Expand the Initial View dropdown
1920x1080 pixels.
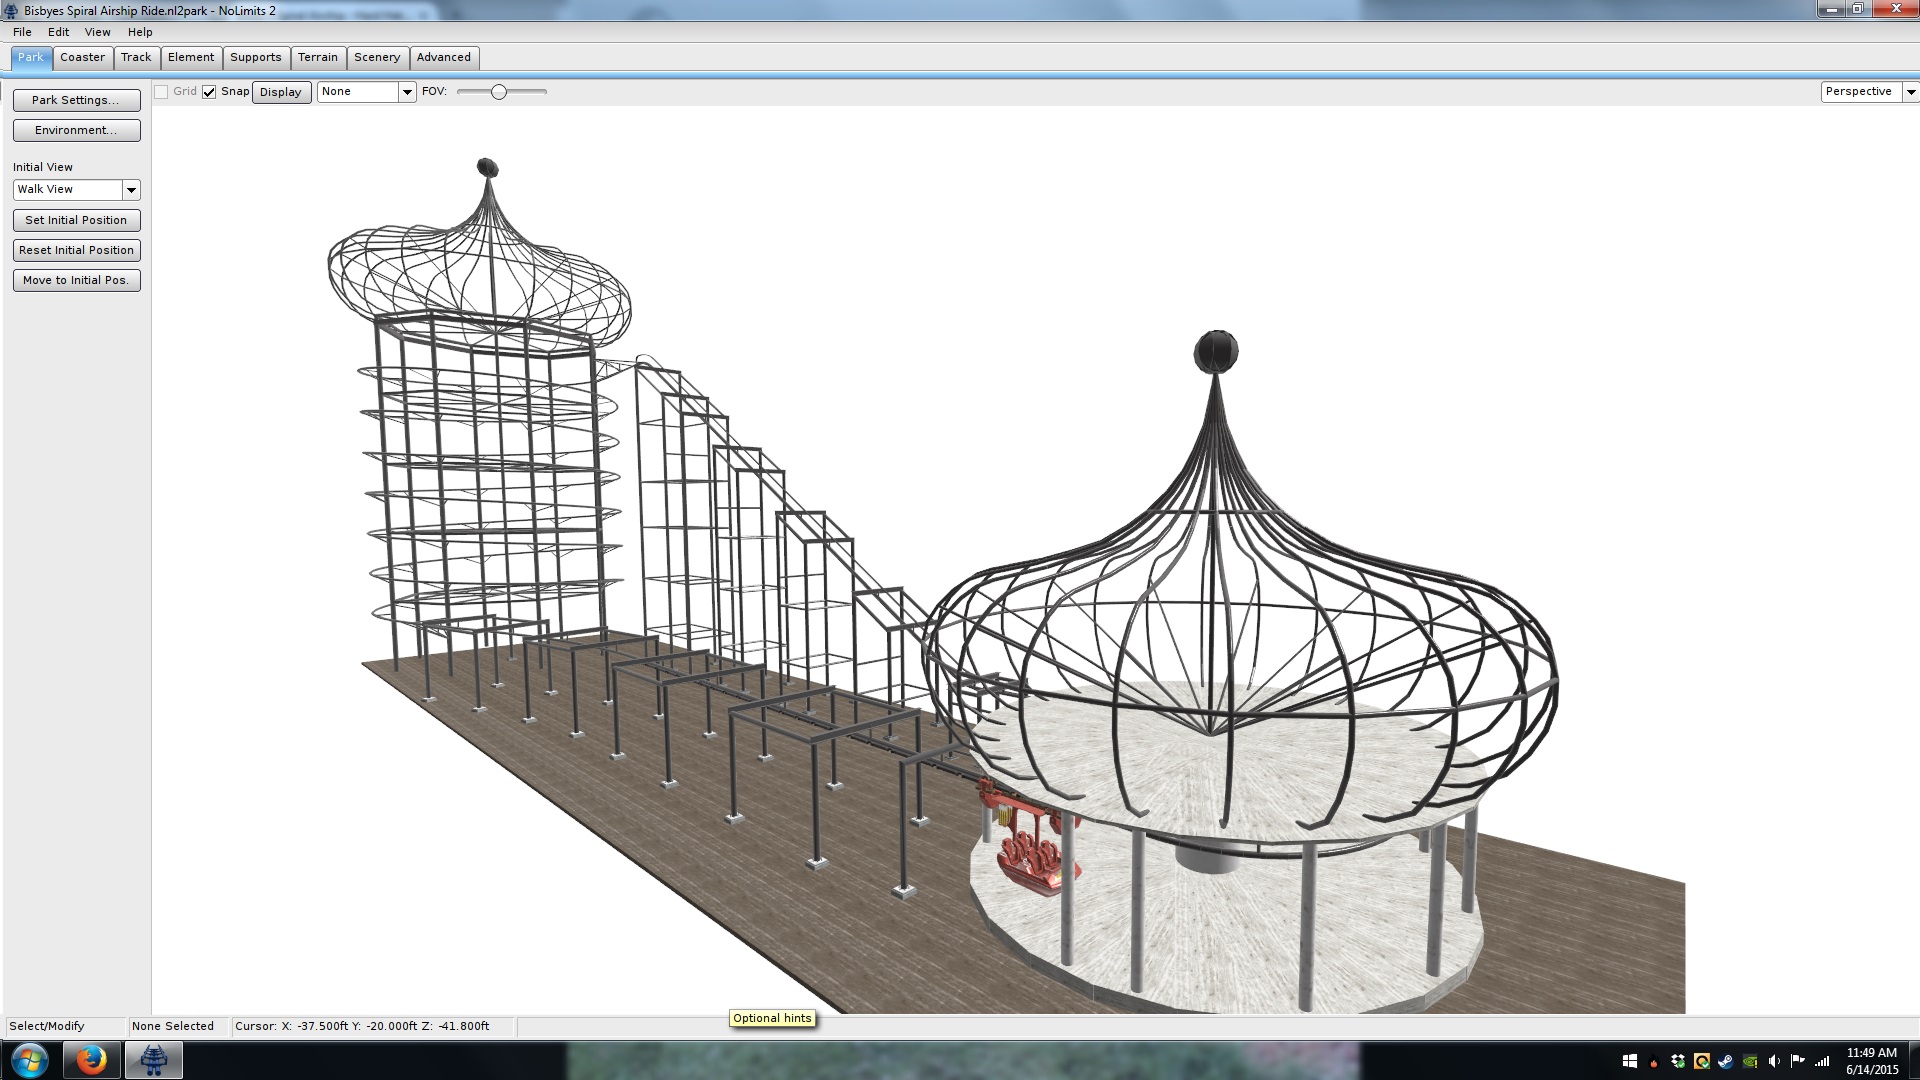click(x=131, y=190)
